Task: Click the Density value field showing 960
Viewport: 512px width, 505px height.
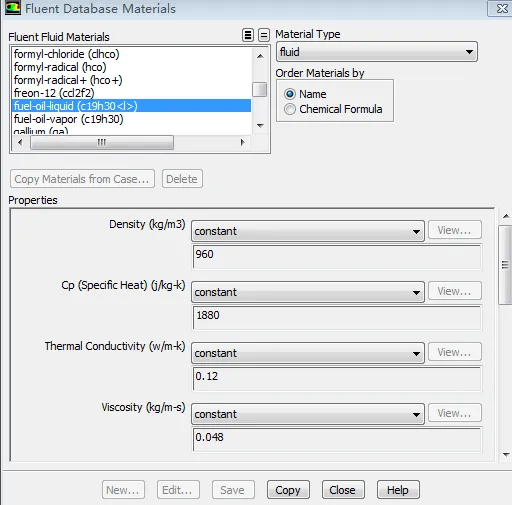Action: coord(337,257)
